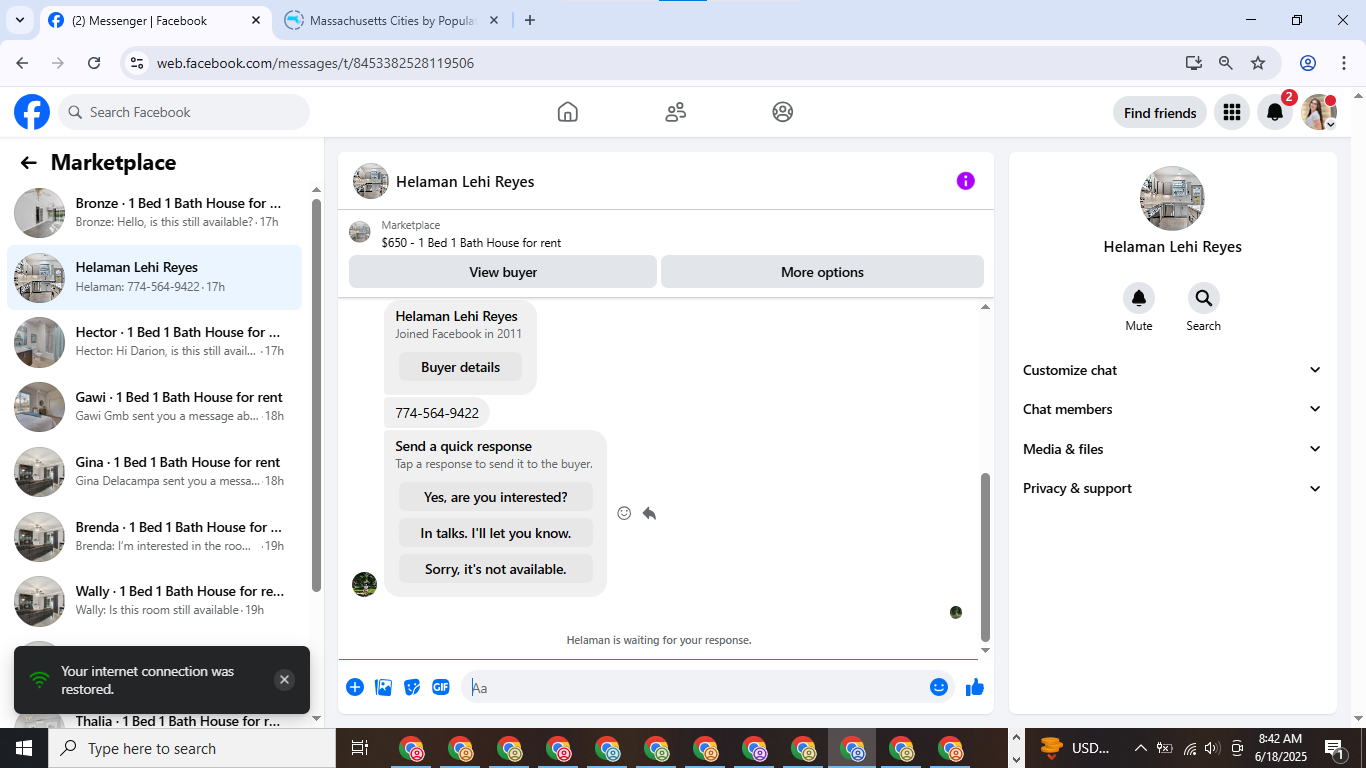Open Gawi's 1 Bed 1 Bath conversation
This screenshot has width=1366, height=768.
point(155,407)
